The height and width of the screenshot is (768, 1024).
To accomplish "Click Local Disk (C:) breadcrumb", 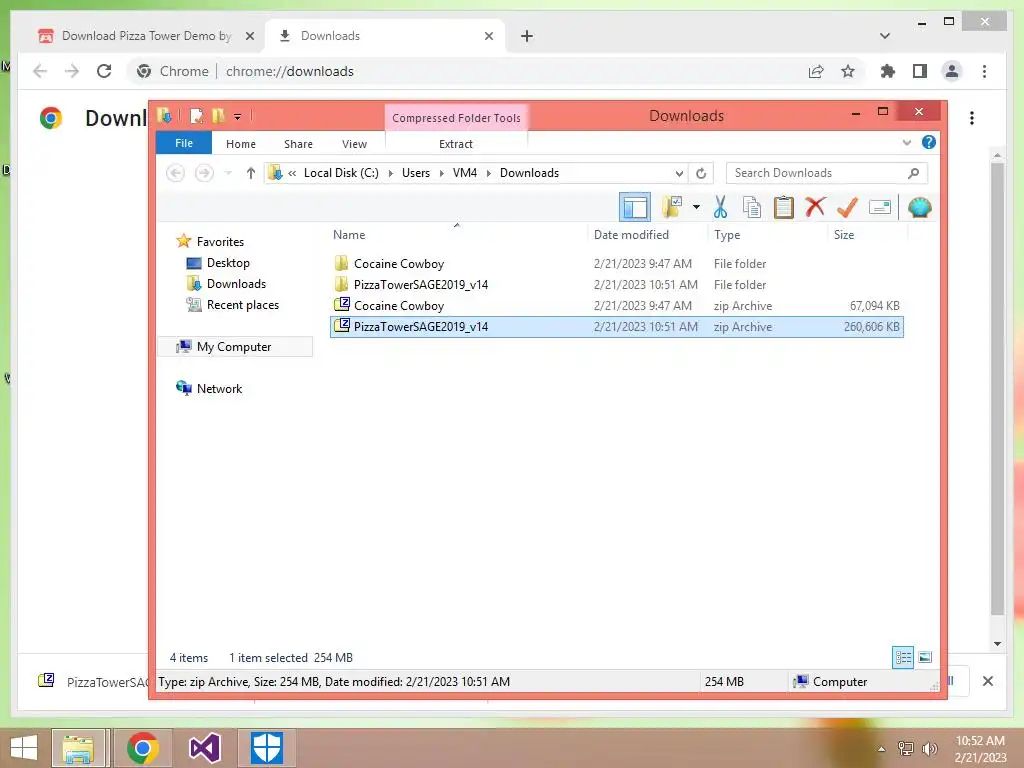I will 341,173.
